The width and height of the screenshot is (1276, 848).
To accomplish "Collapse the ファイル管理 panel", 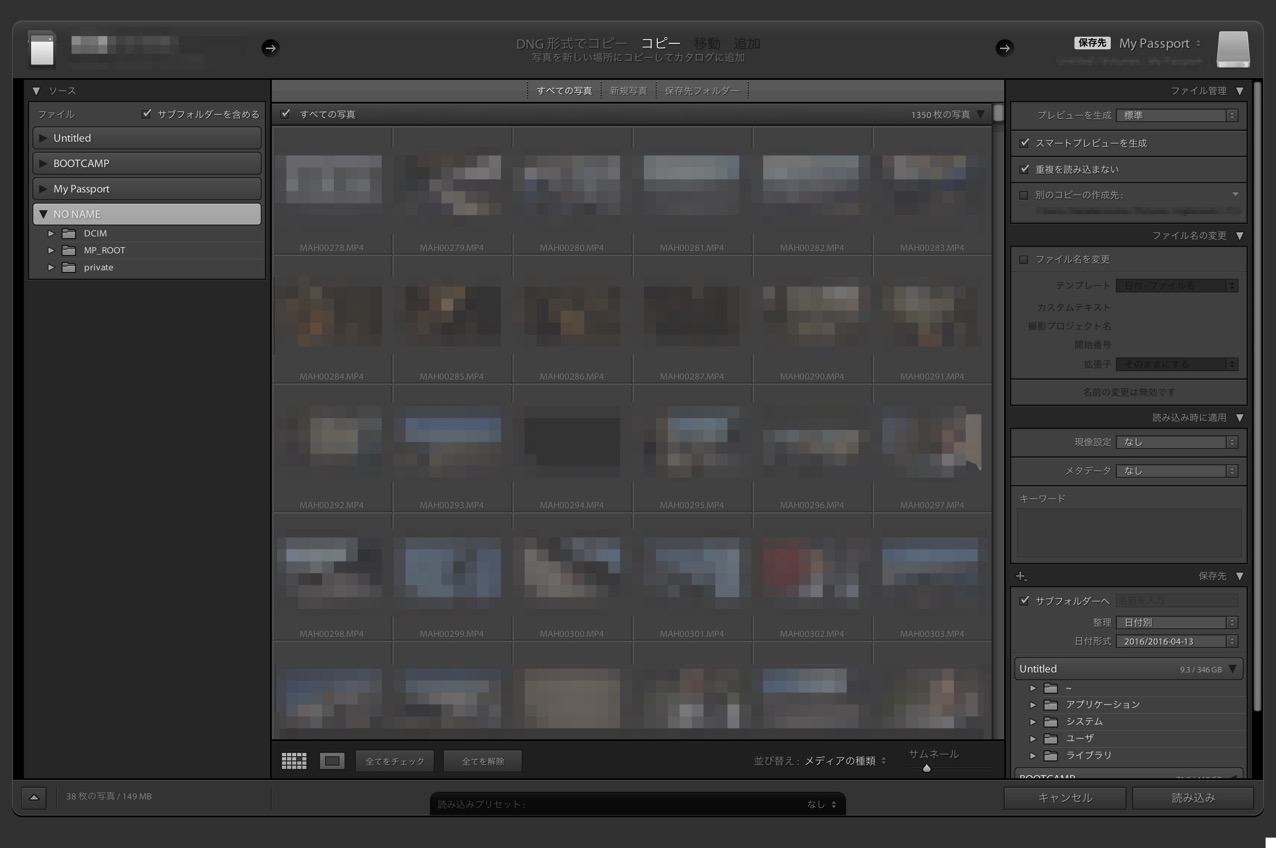I will point(1240,91).
